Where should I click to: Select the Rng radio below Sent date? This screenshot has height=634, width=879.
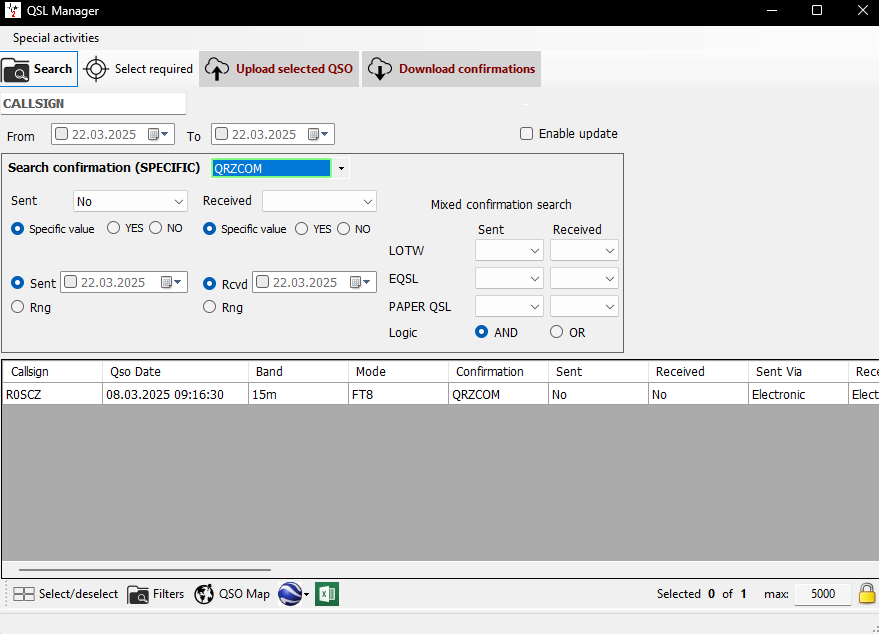coord(18,307)
